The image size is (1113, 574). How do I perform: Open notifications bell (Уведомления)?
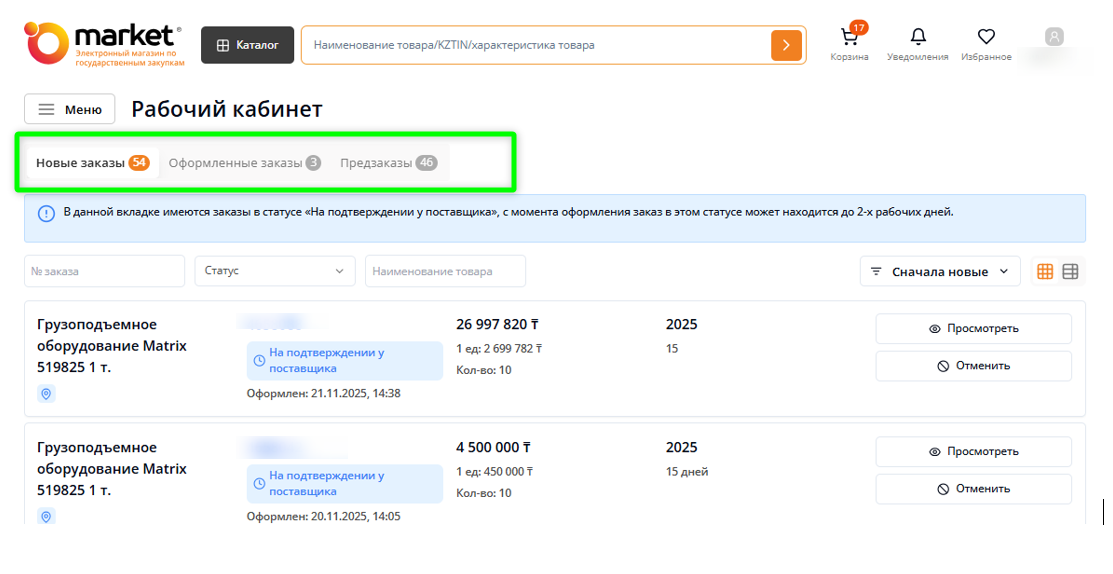(x=918, y=38)
